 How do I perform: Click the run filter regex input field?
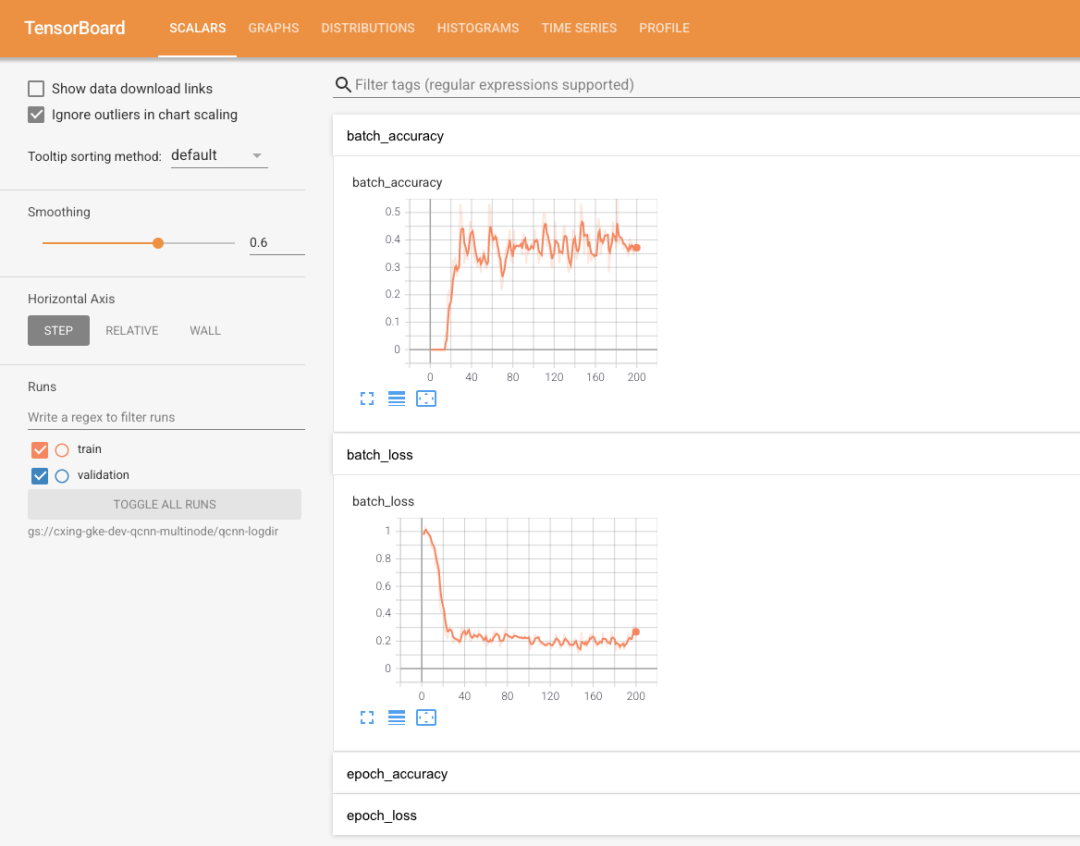pos(165,417)
